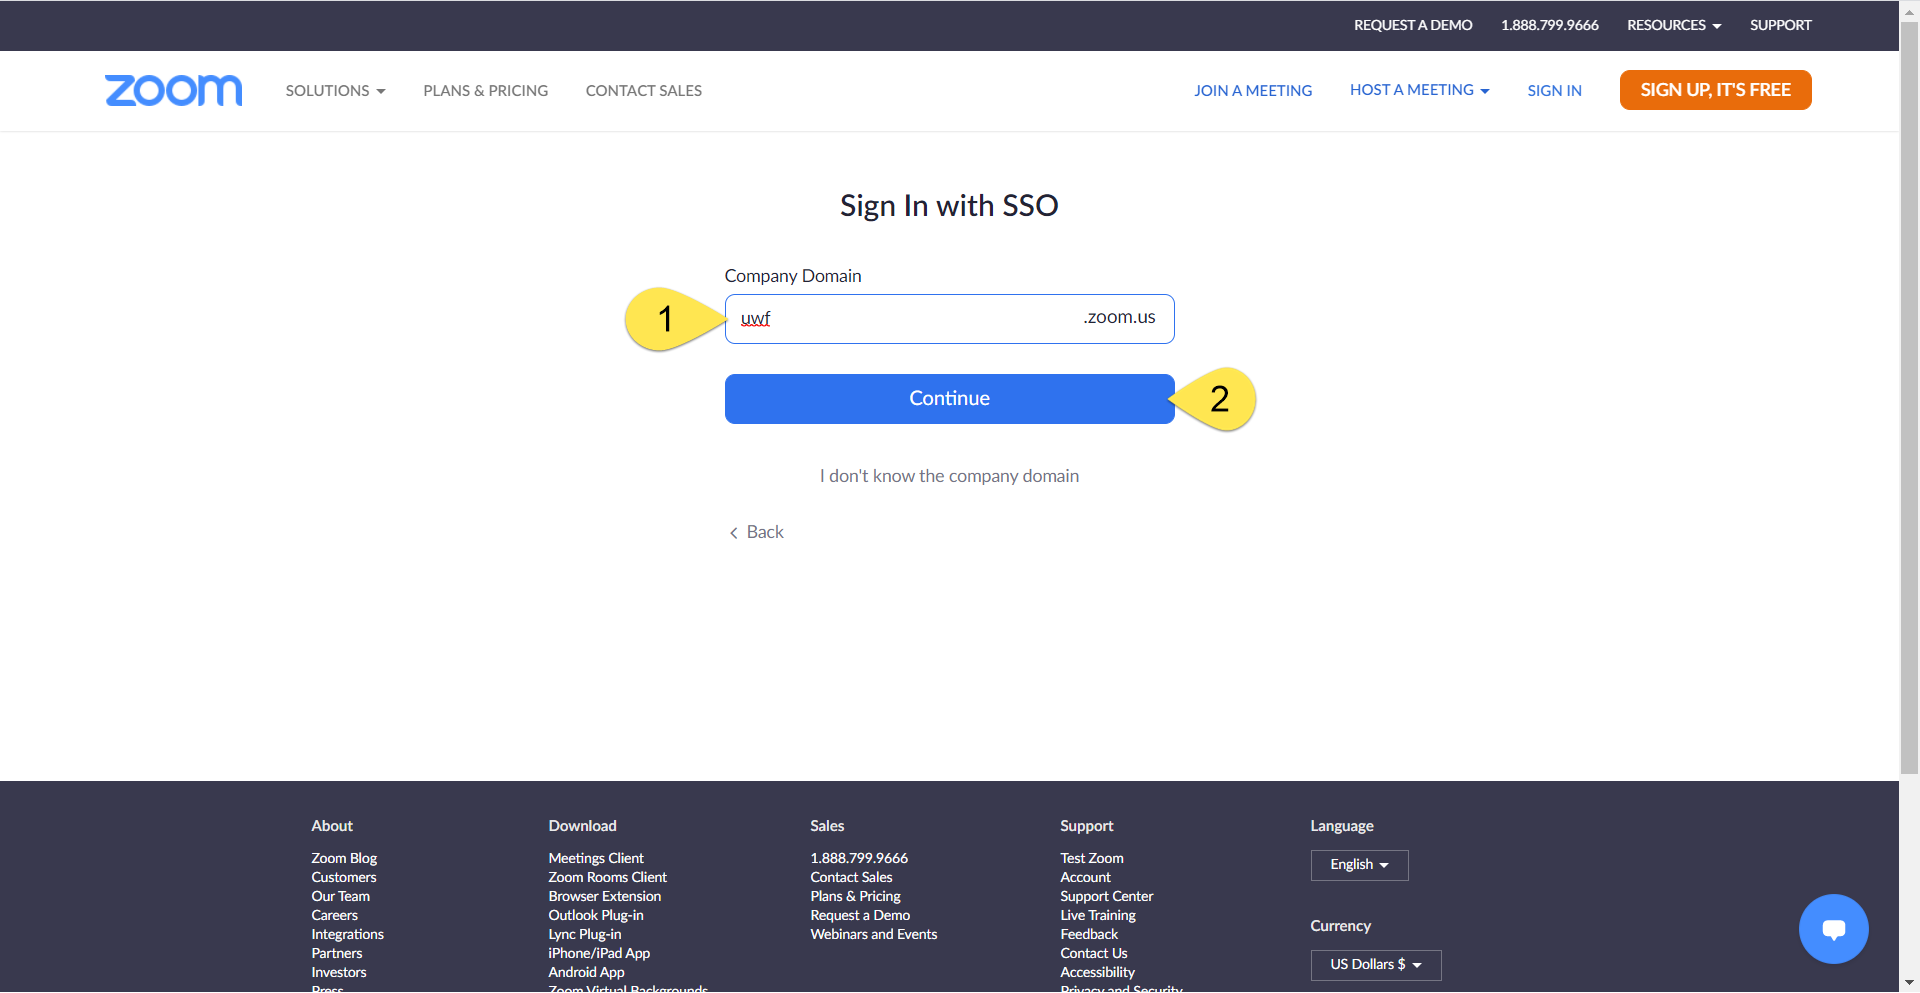The image size is (1920, 993).
Task: Click the phone number in top bar
Action: pos(1549,25)
